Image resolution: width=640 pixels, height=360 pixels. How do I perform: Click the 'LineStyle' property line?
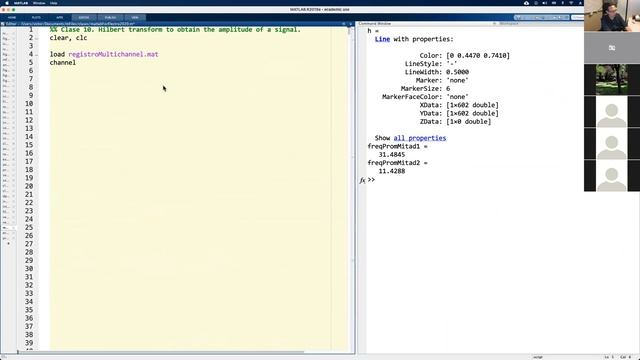[431, 64]
